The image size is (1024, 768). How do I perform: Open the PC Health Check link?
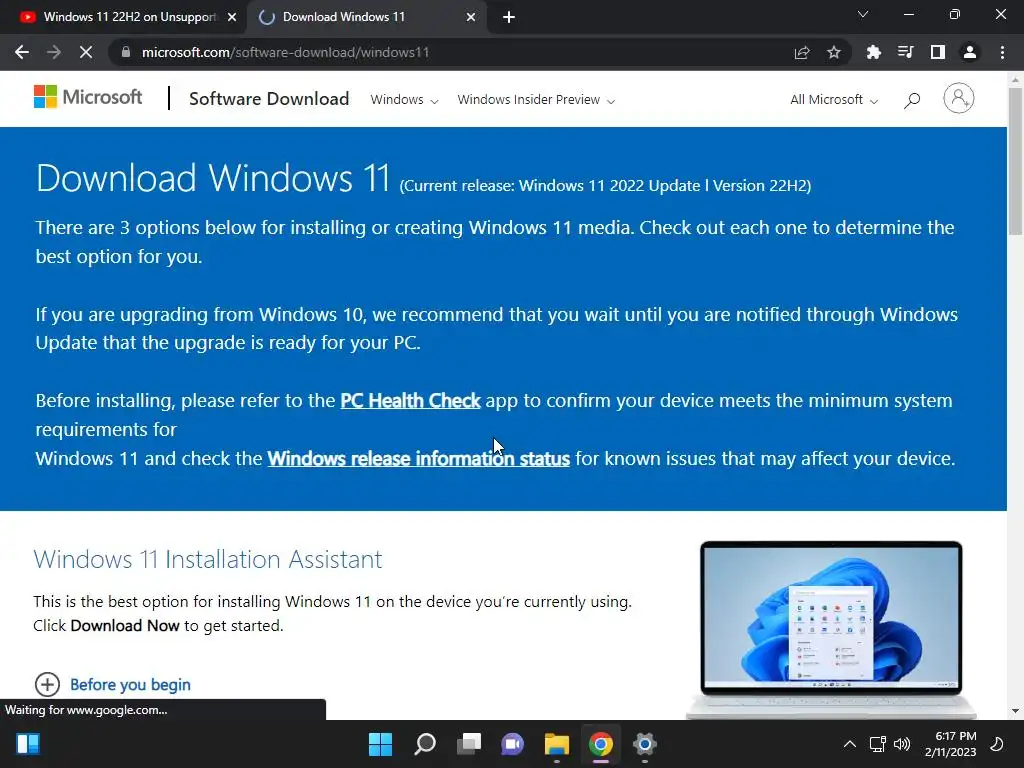[x=410, y=400]
